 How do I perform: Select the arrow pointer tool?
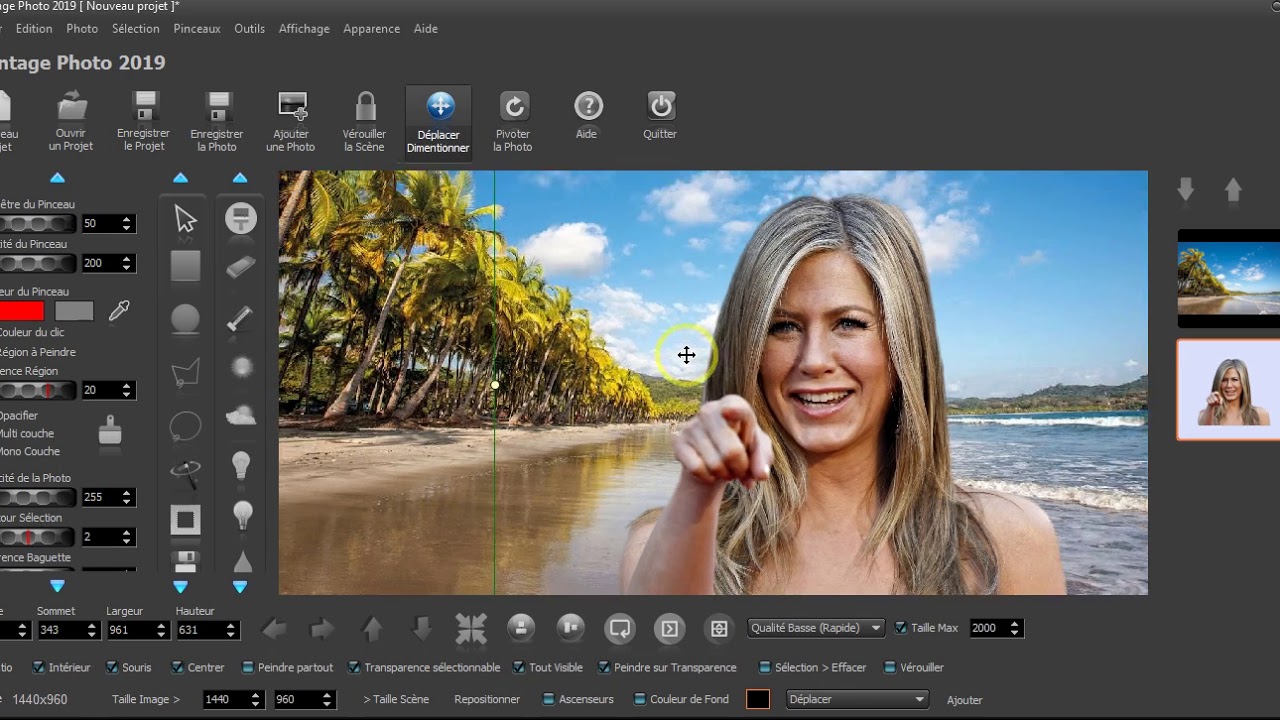point(185,219)
